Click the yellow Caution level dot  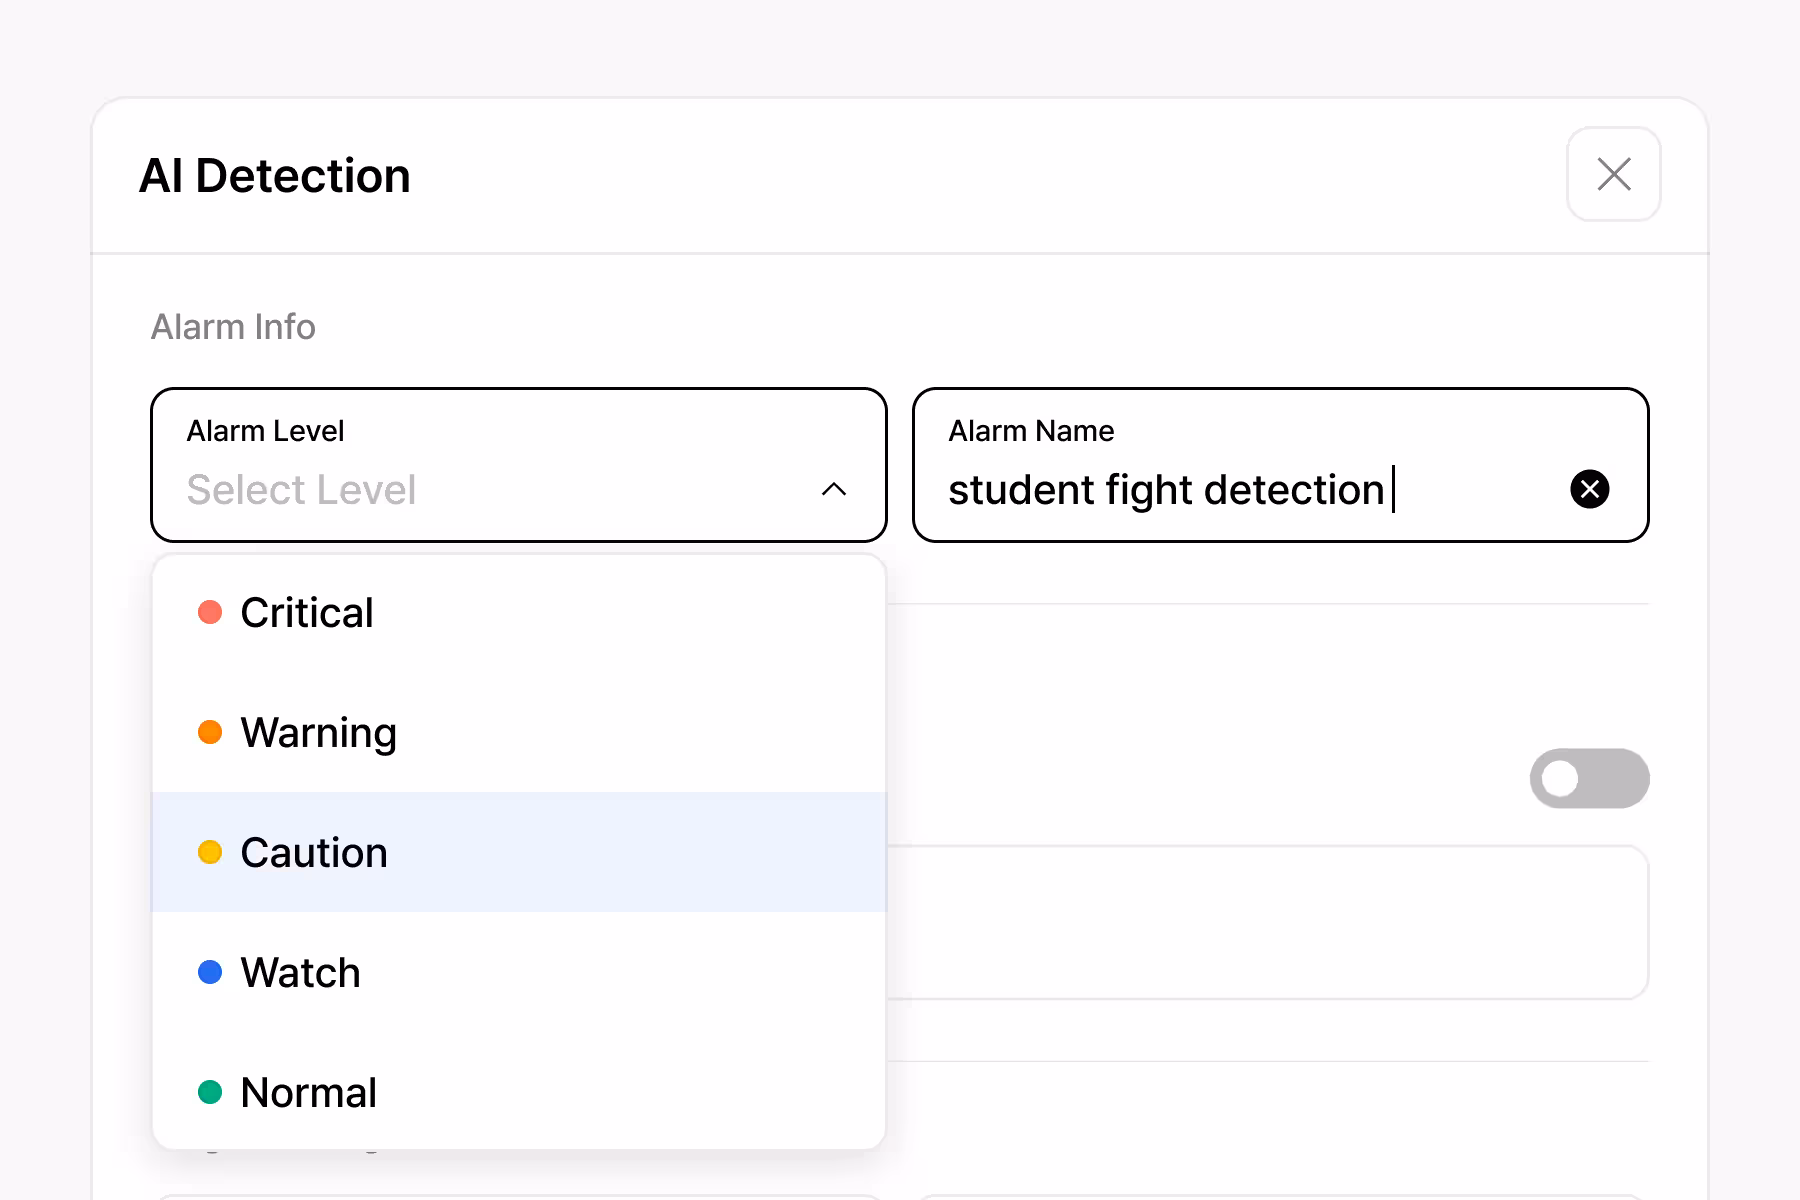coord(210,852)
